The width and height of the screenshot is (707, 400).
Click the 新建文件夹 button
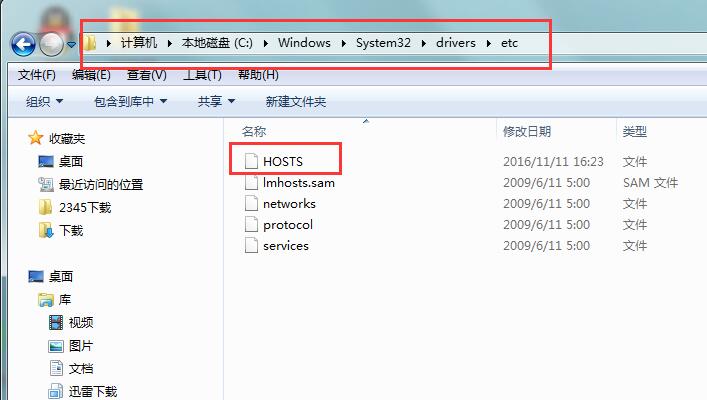295,101
